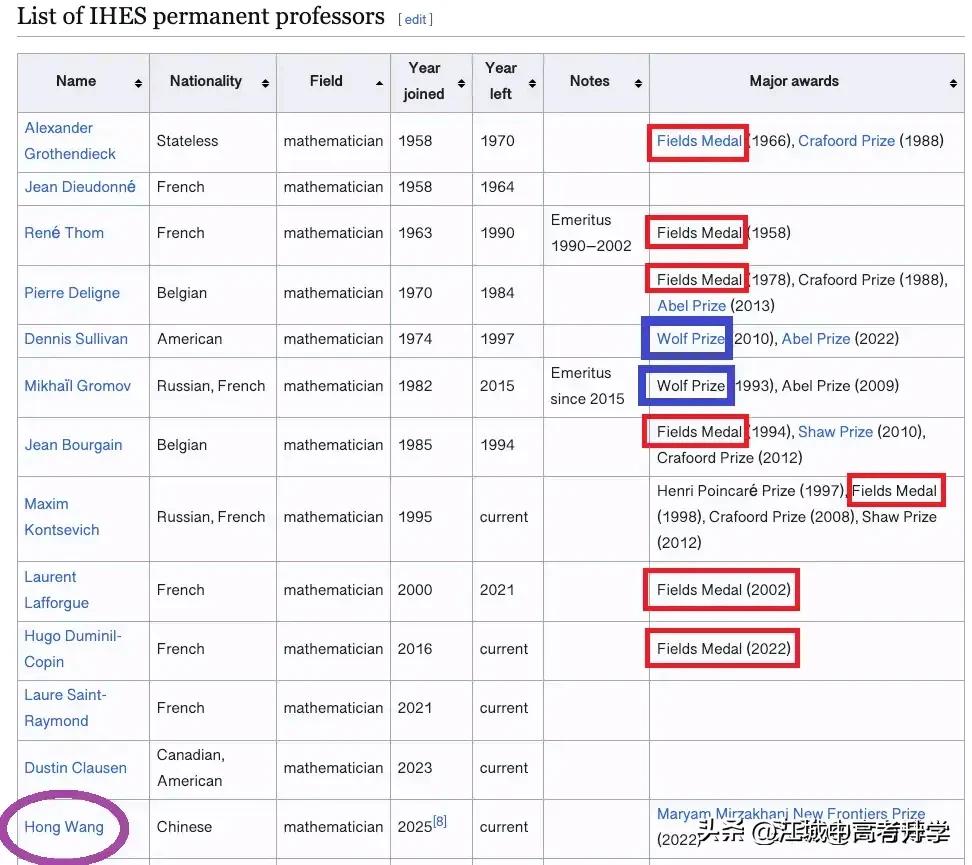Open Wolf Prize link in Sullivan row
Screen dimensions: 972x865
click(691, 339)
